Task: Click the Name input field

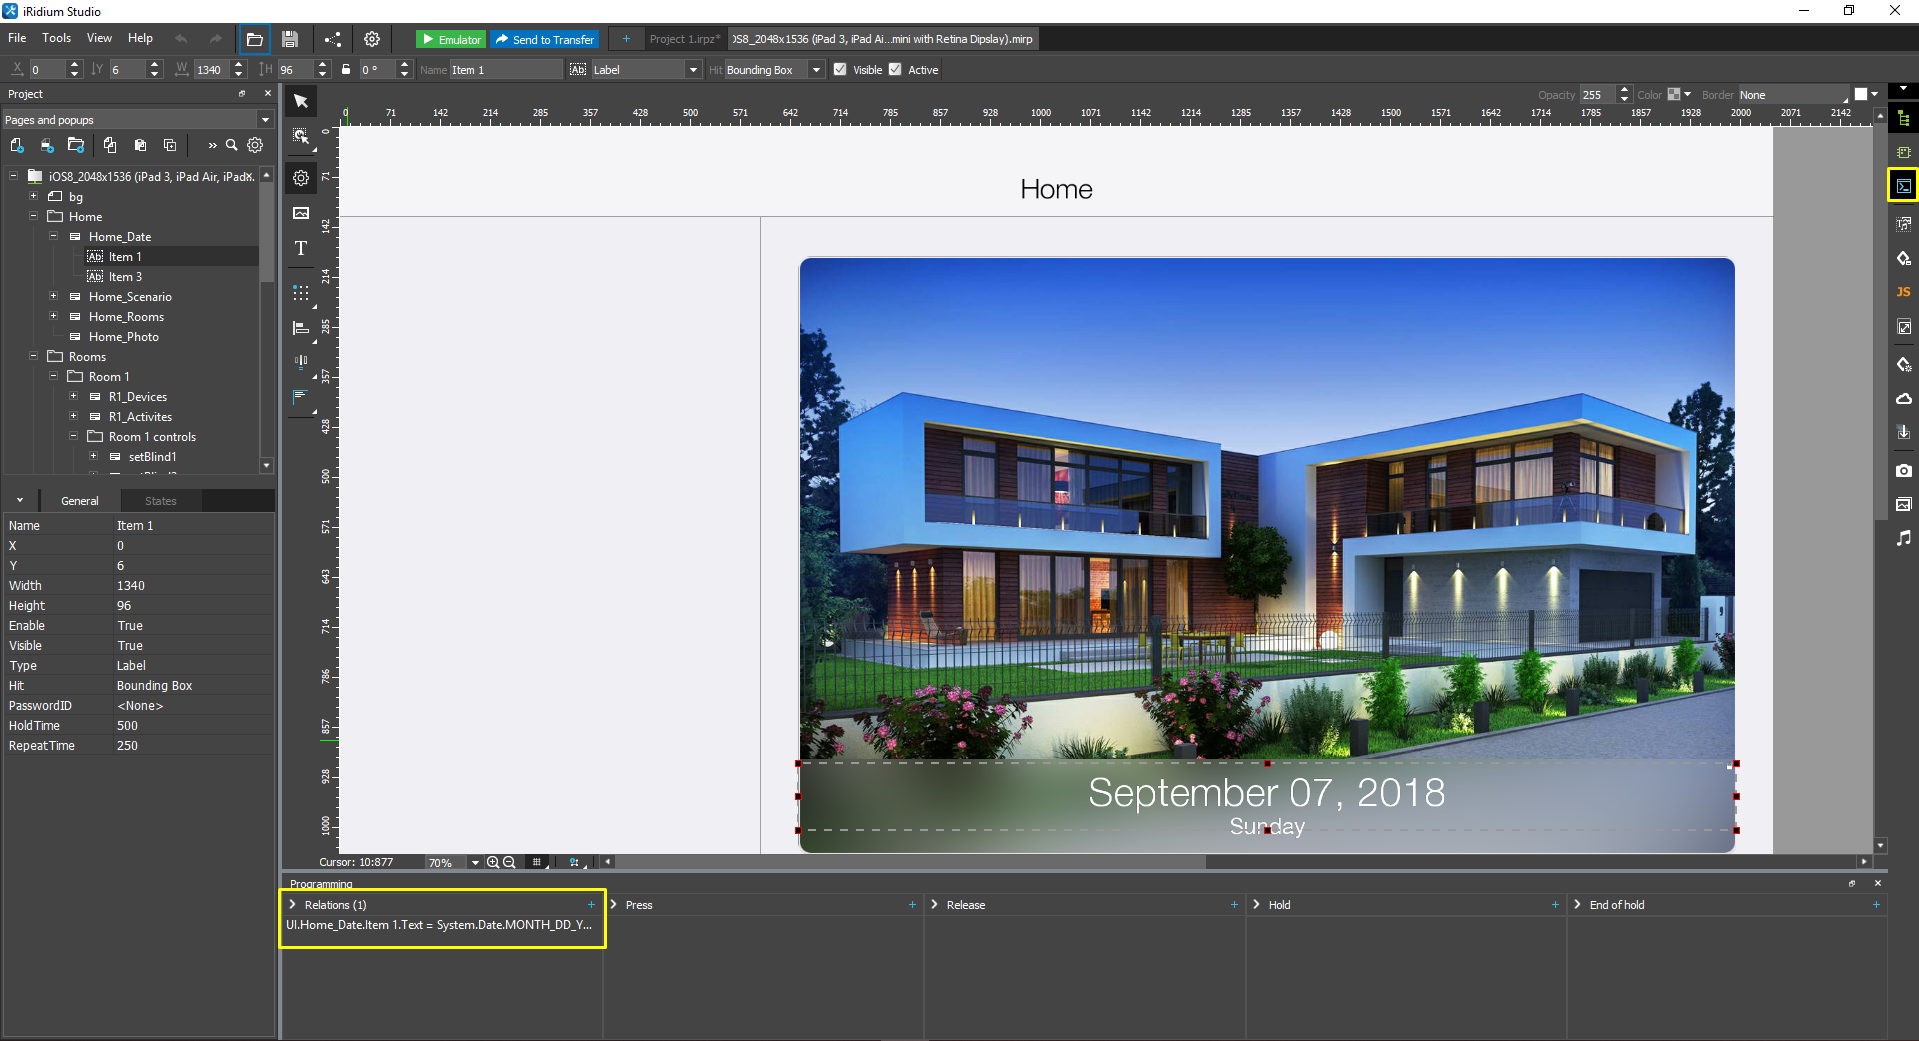Action: click(505, 70)
